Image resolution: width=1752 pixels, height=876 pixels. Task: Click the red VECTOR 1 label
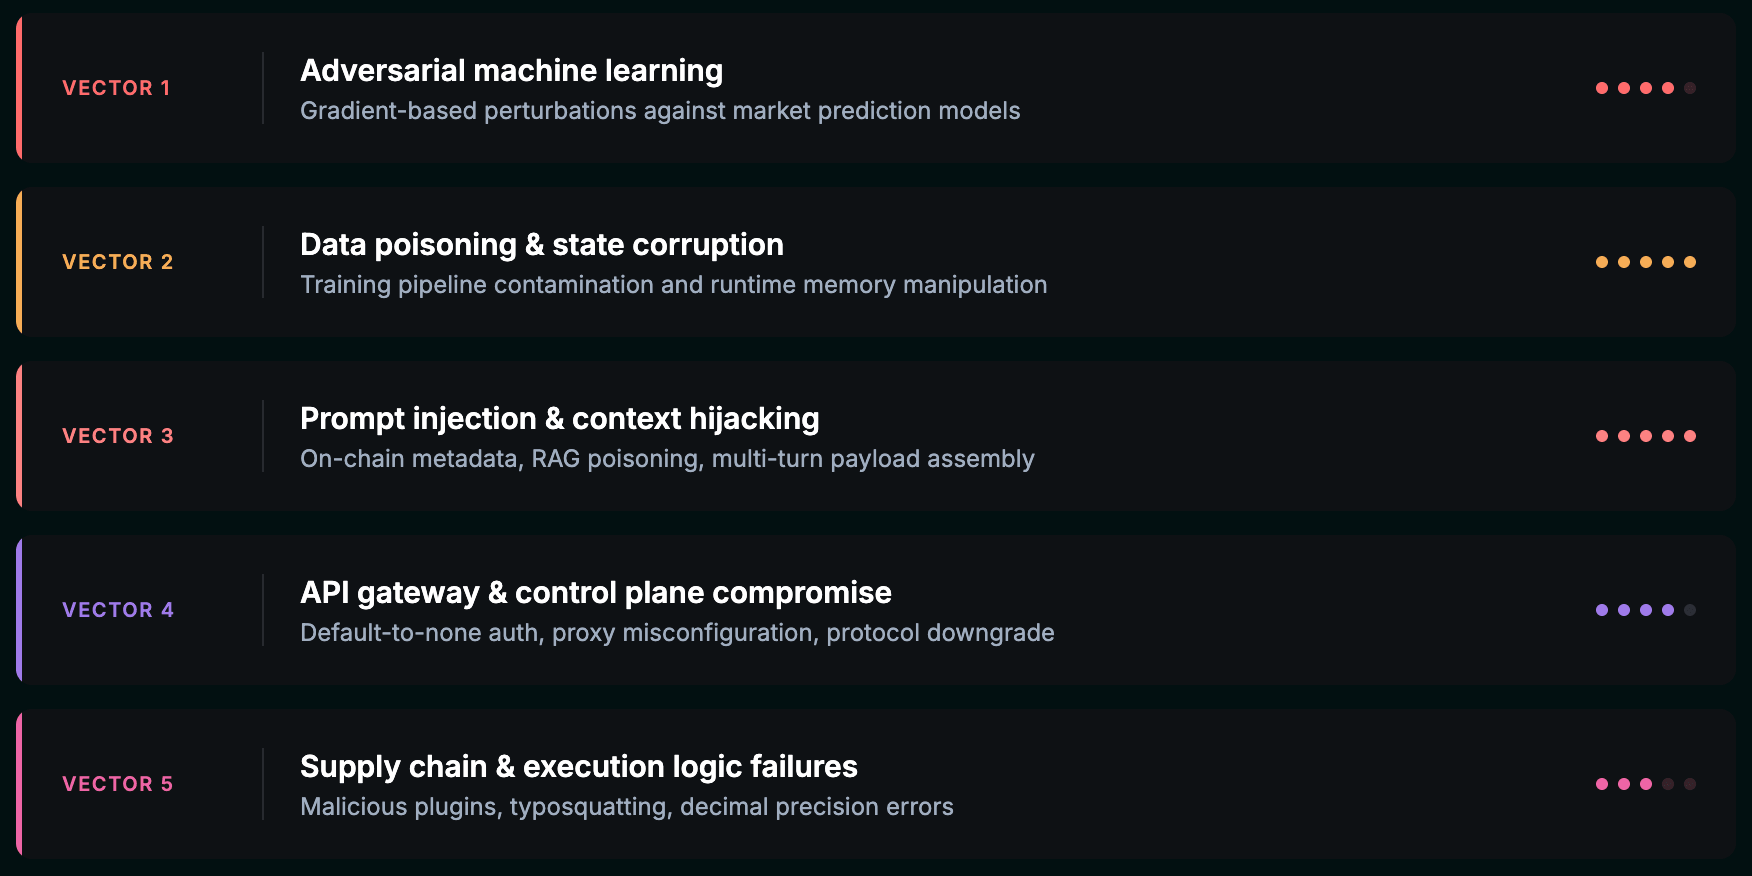point(116,88)
